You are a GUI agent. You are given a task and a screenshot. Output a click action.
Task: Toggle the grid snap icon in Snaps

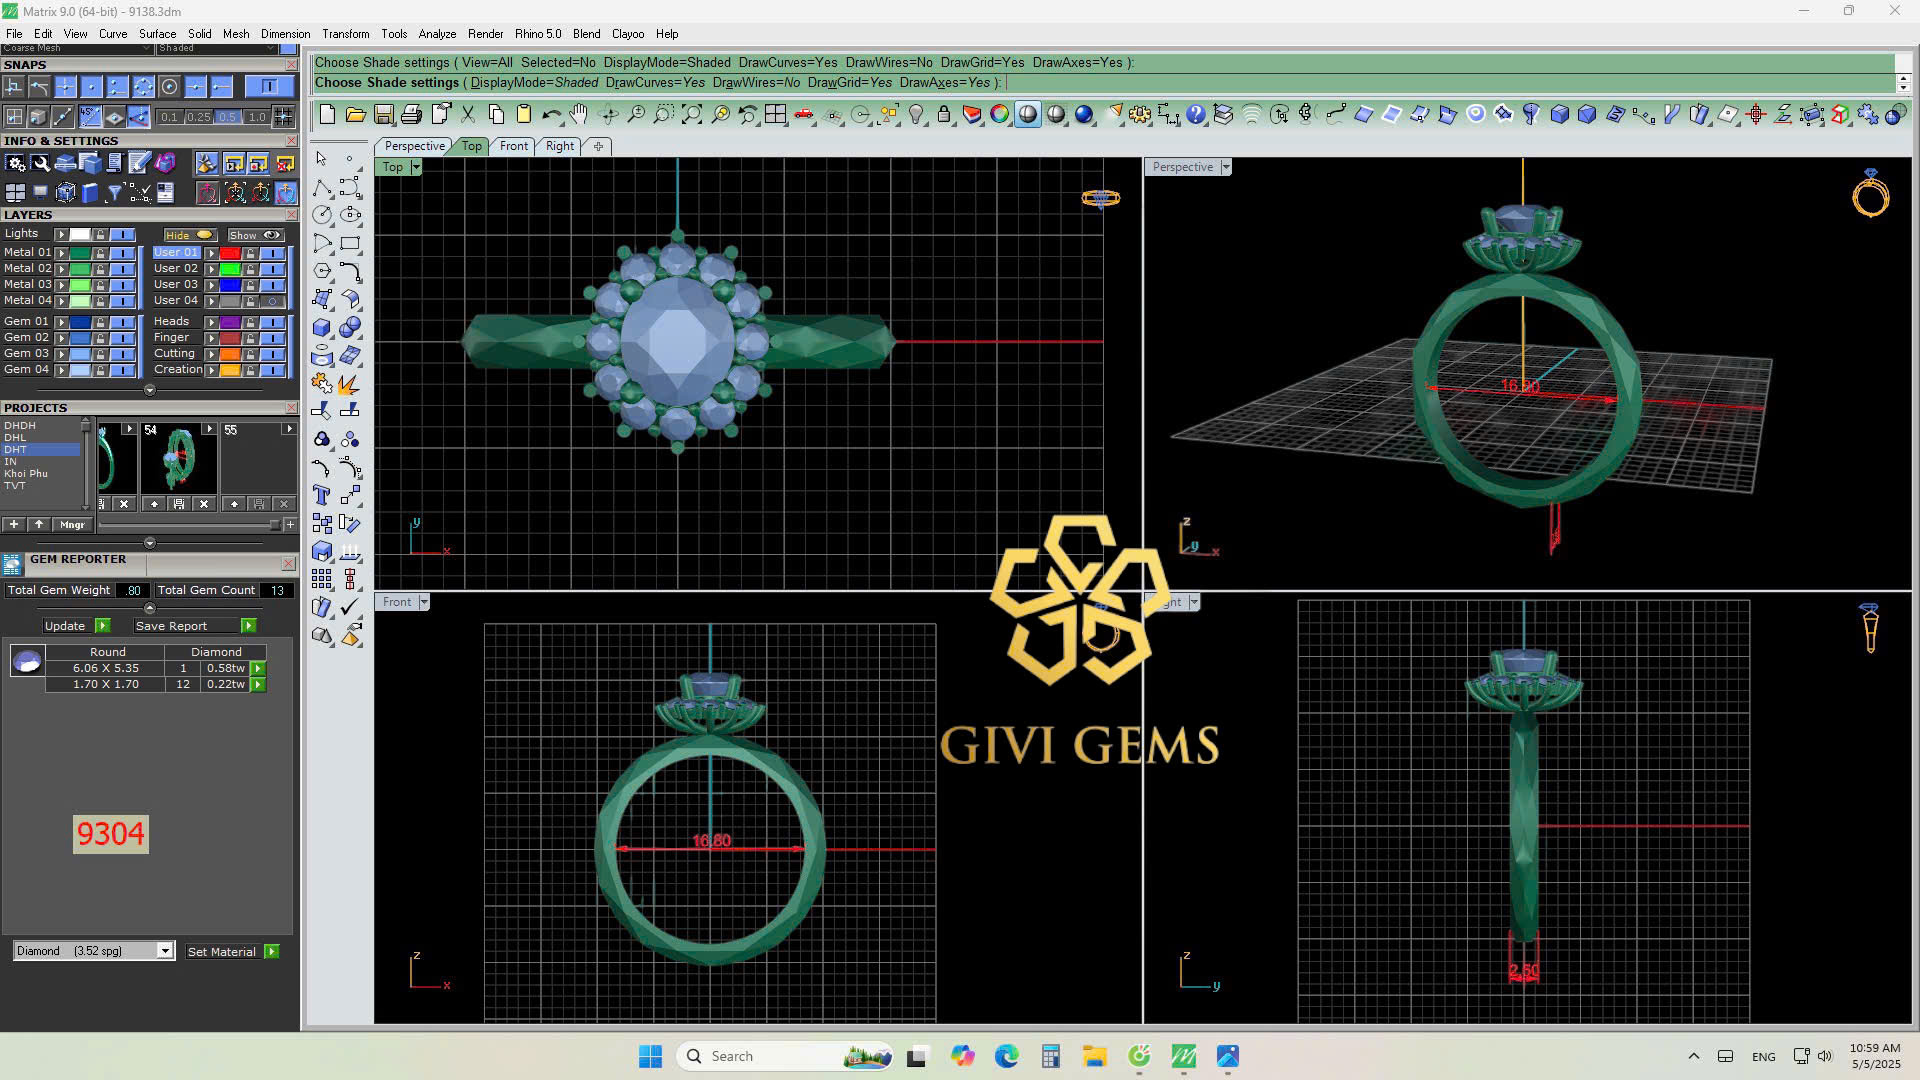pos(284,117)
